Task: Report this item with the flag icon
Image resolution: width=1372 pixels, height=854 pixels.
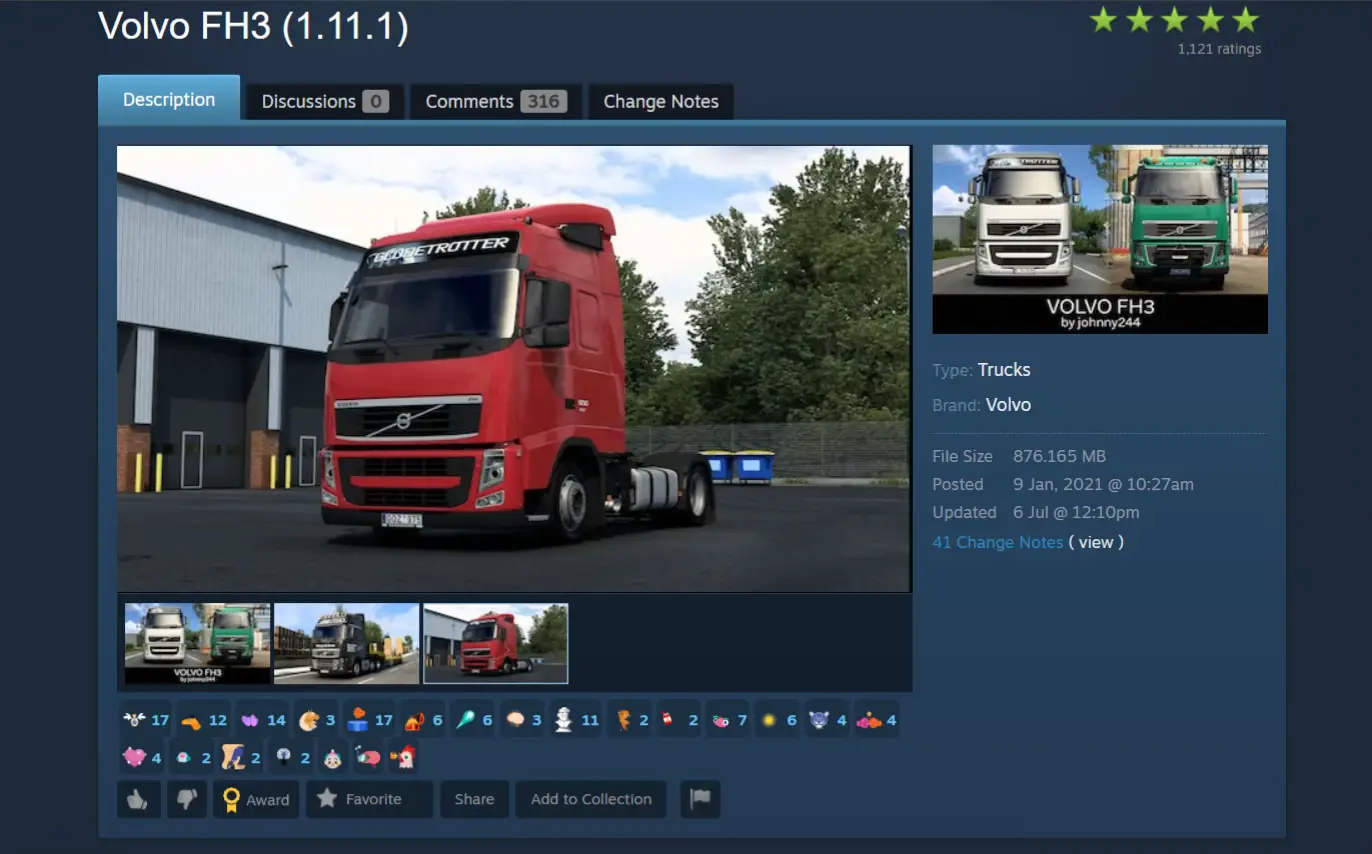Action: (700, 799)
